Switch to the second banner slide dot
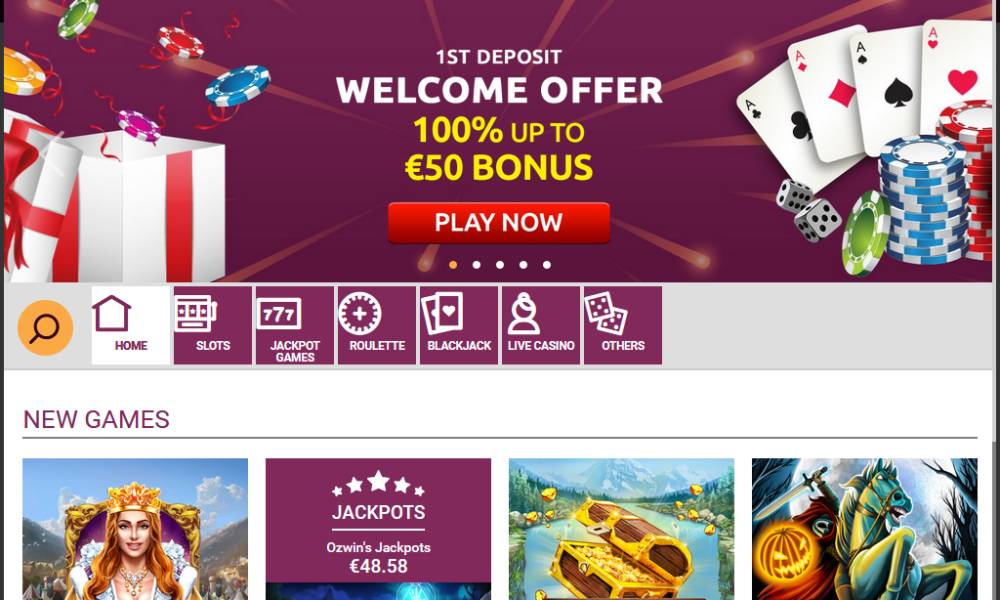The height and width of the screenshot is (600, 1000). pyautogui.click(x=476, y=265)
